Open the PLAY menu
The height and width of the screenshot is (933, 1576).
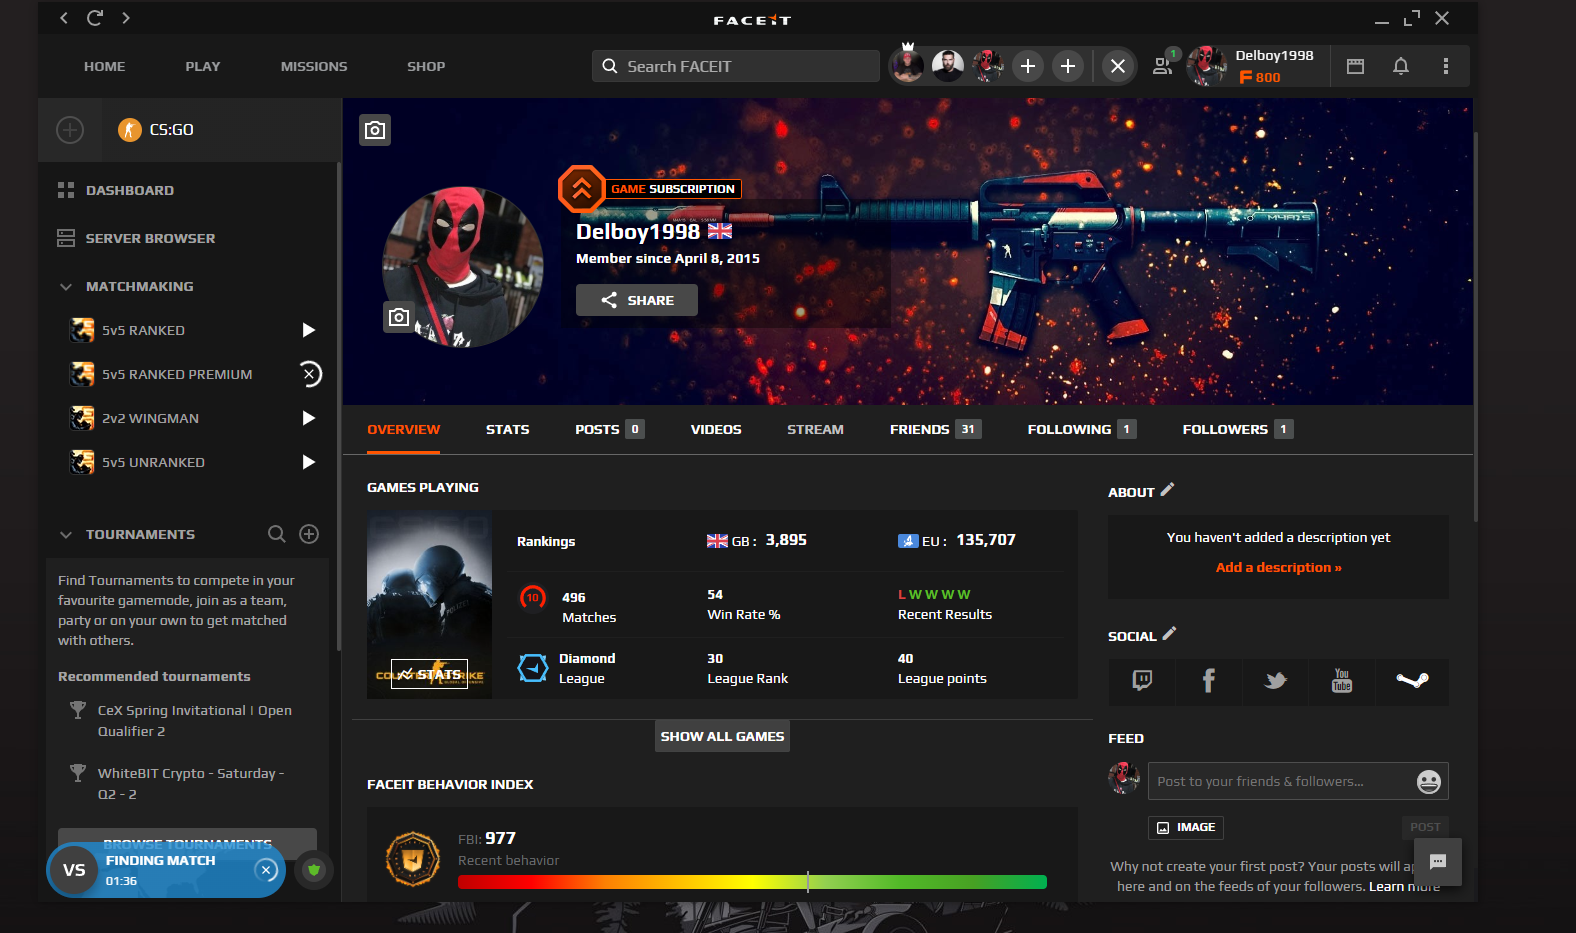(203, 67)
